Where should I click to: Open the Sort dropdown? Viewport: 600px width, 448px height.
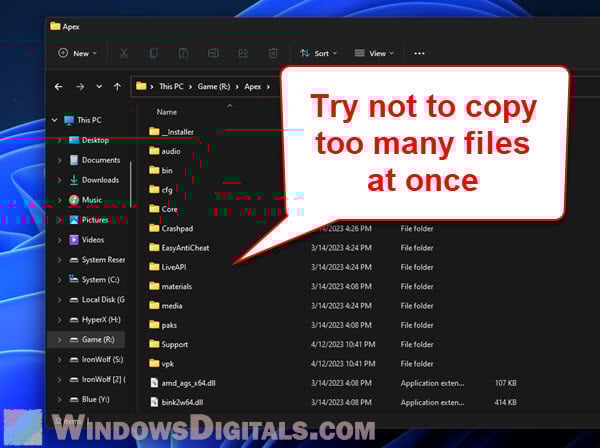pos(318,53)
